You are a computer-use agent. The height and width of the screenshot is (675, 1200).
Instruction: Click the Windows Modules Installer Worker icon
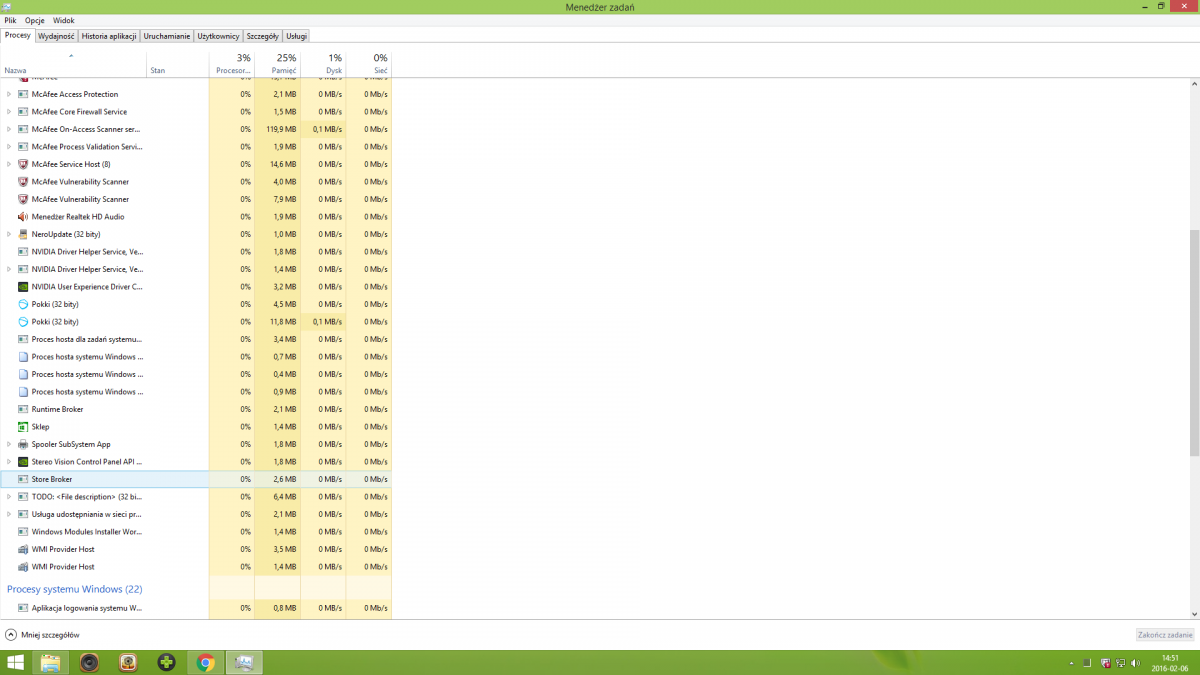[23, 532]
